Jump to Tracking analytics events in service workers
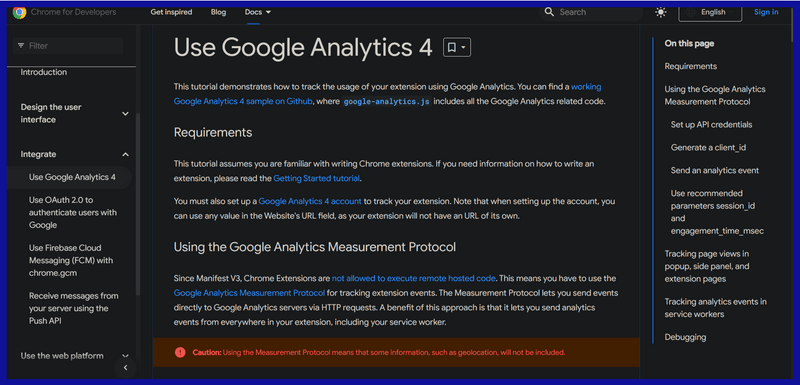 tap(715, 308)
